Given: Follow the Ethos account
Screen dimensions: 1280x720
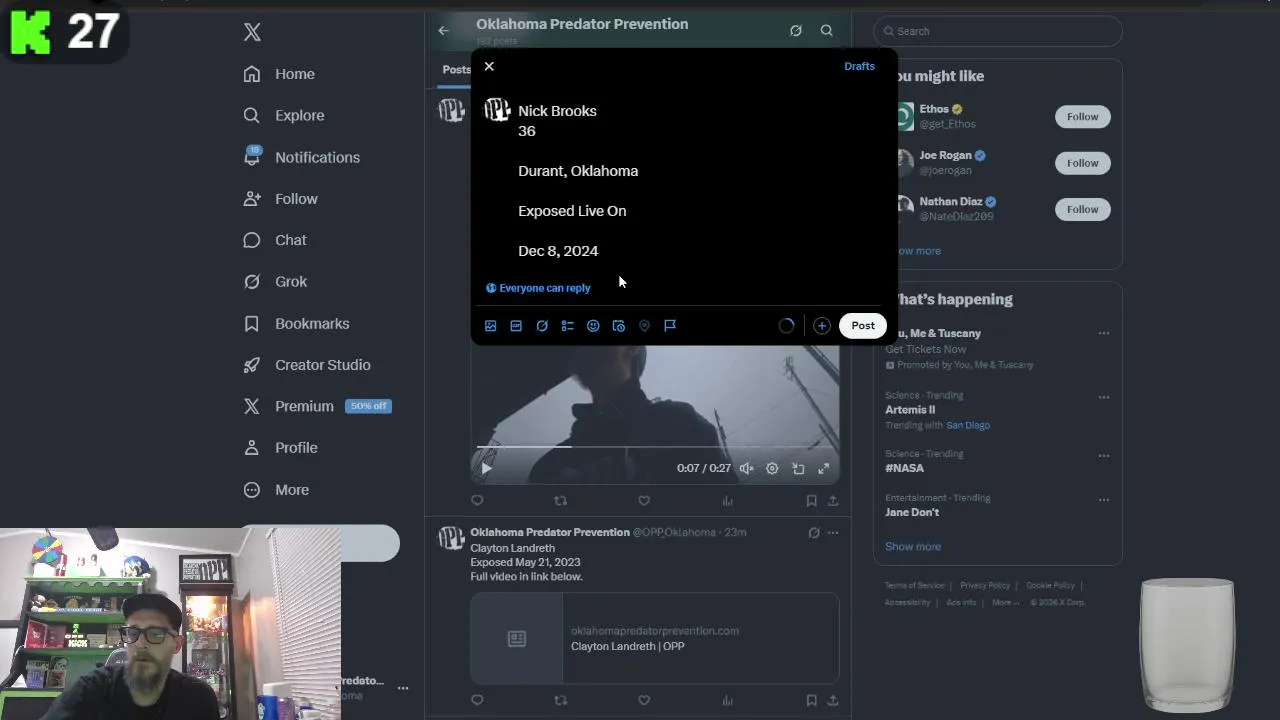Looking at the screenshot, I should point(1082,117).
